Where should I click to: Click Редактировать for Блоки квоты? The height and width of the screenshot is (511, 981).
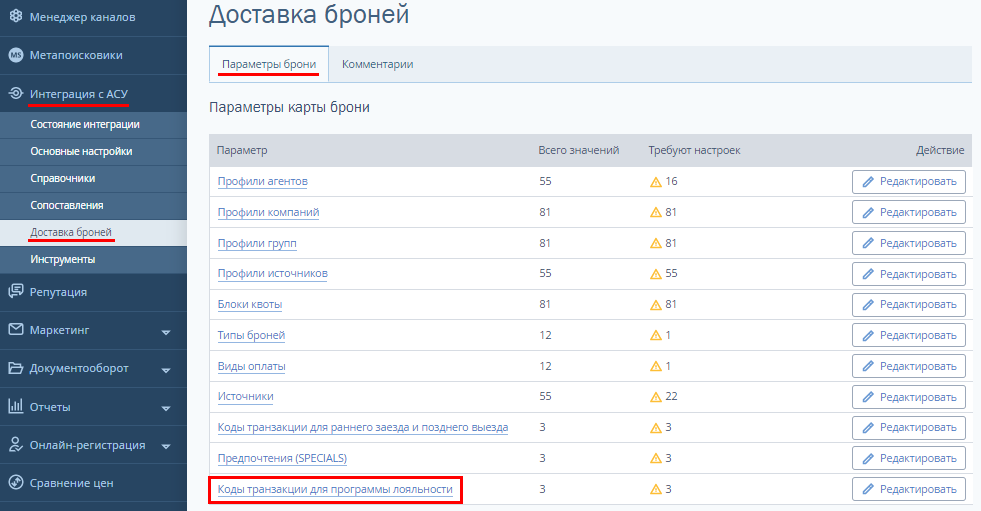click(x=908, y=304)
